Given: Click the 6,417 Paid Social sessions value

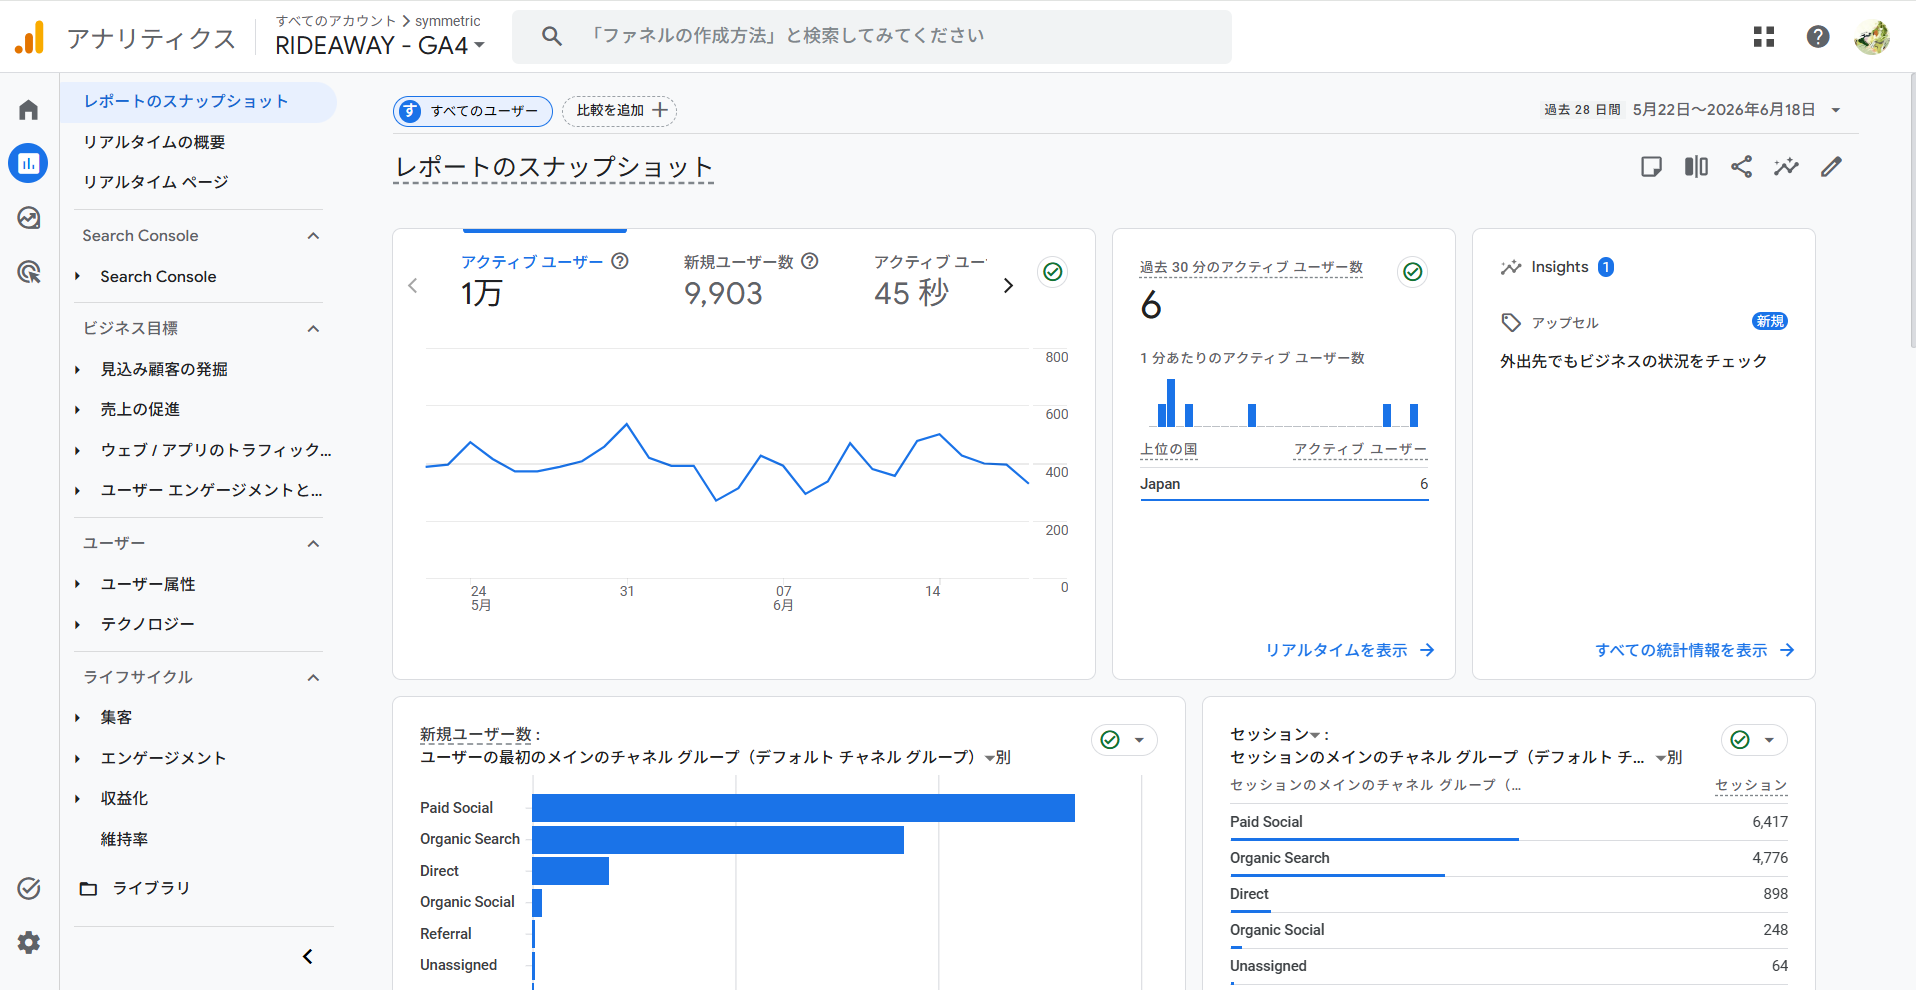Looking at the screenshot, I should coord(1770,822).
